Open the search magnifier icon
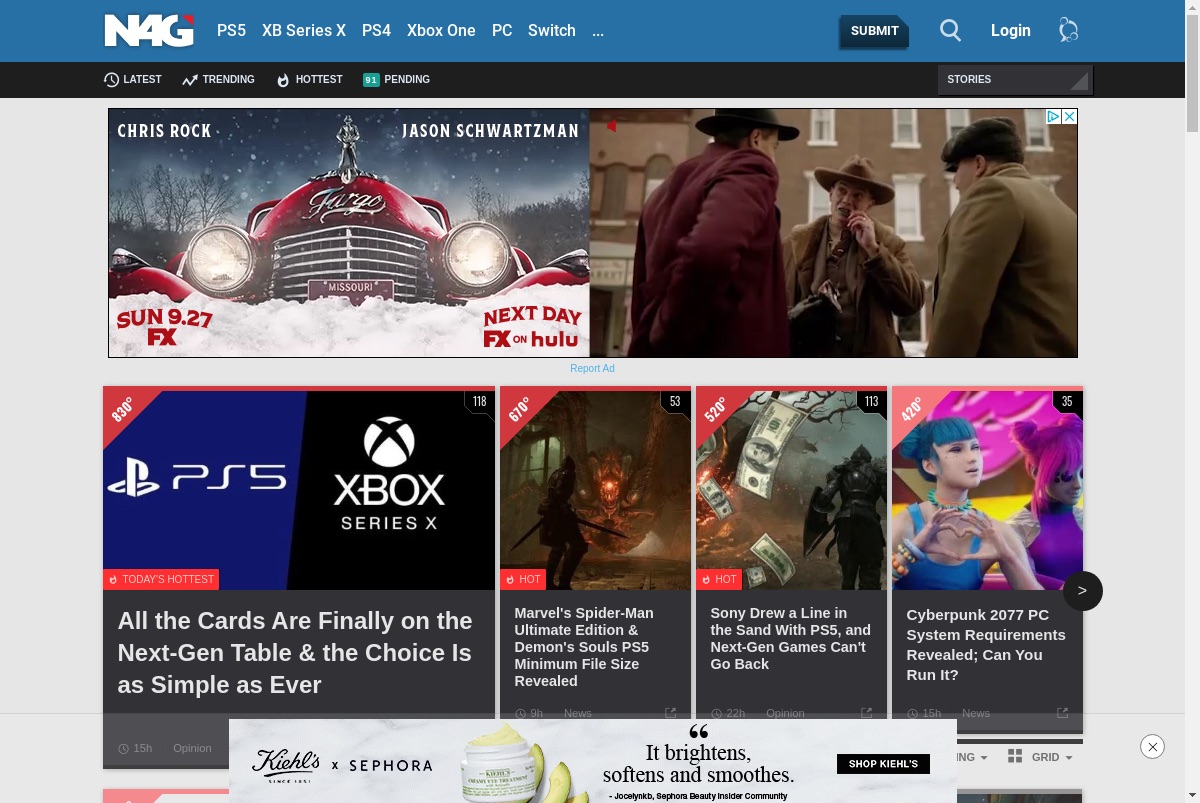This screenshot has height=803, width=1200. tap(950, 31)
